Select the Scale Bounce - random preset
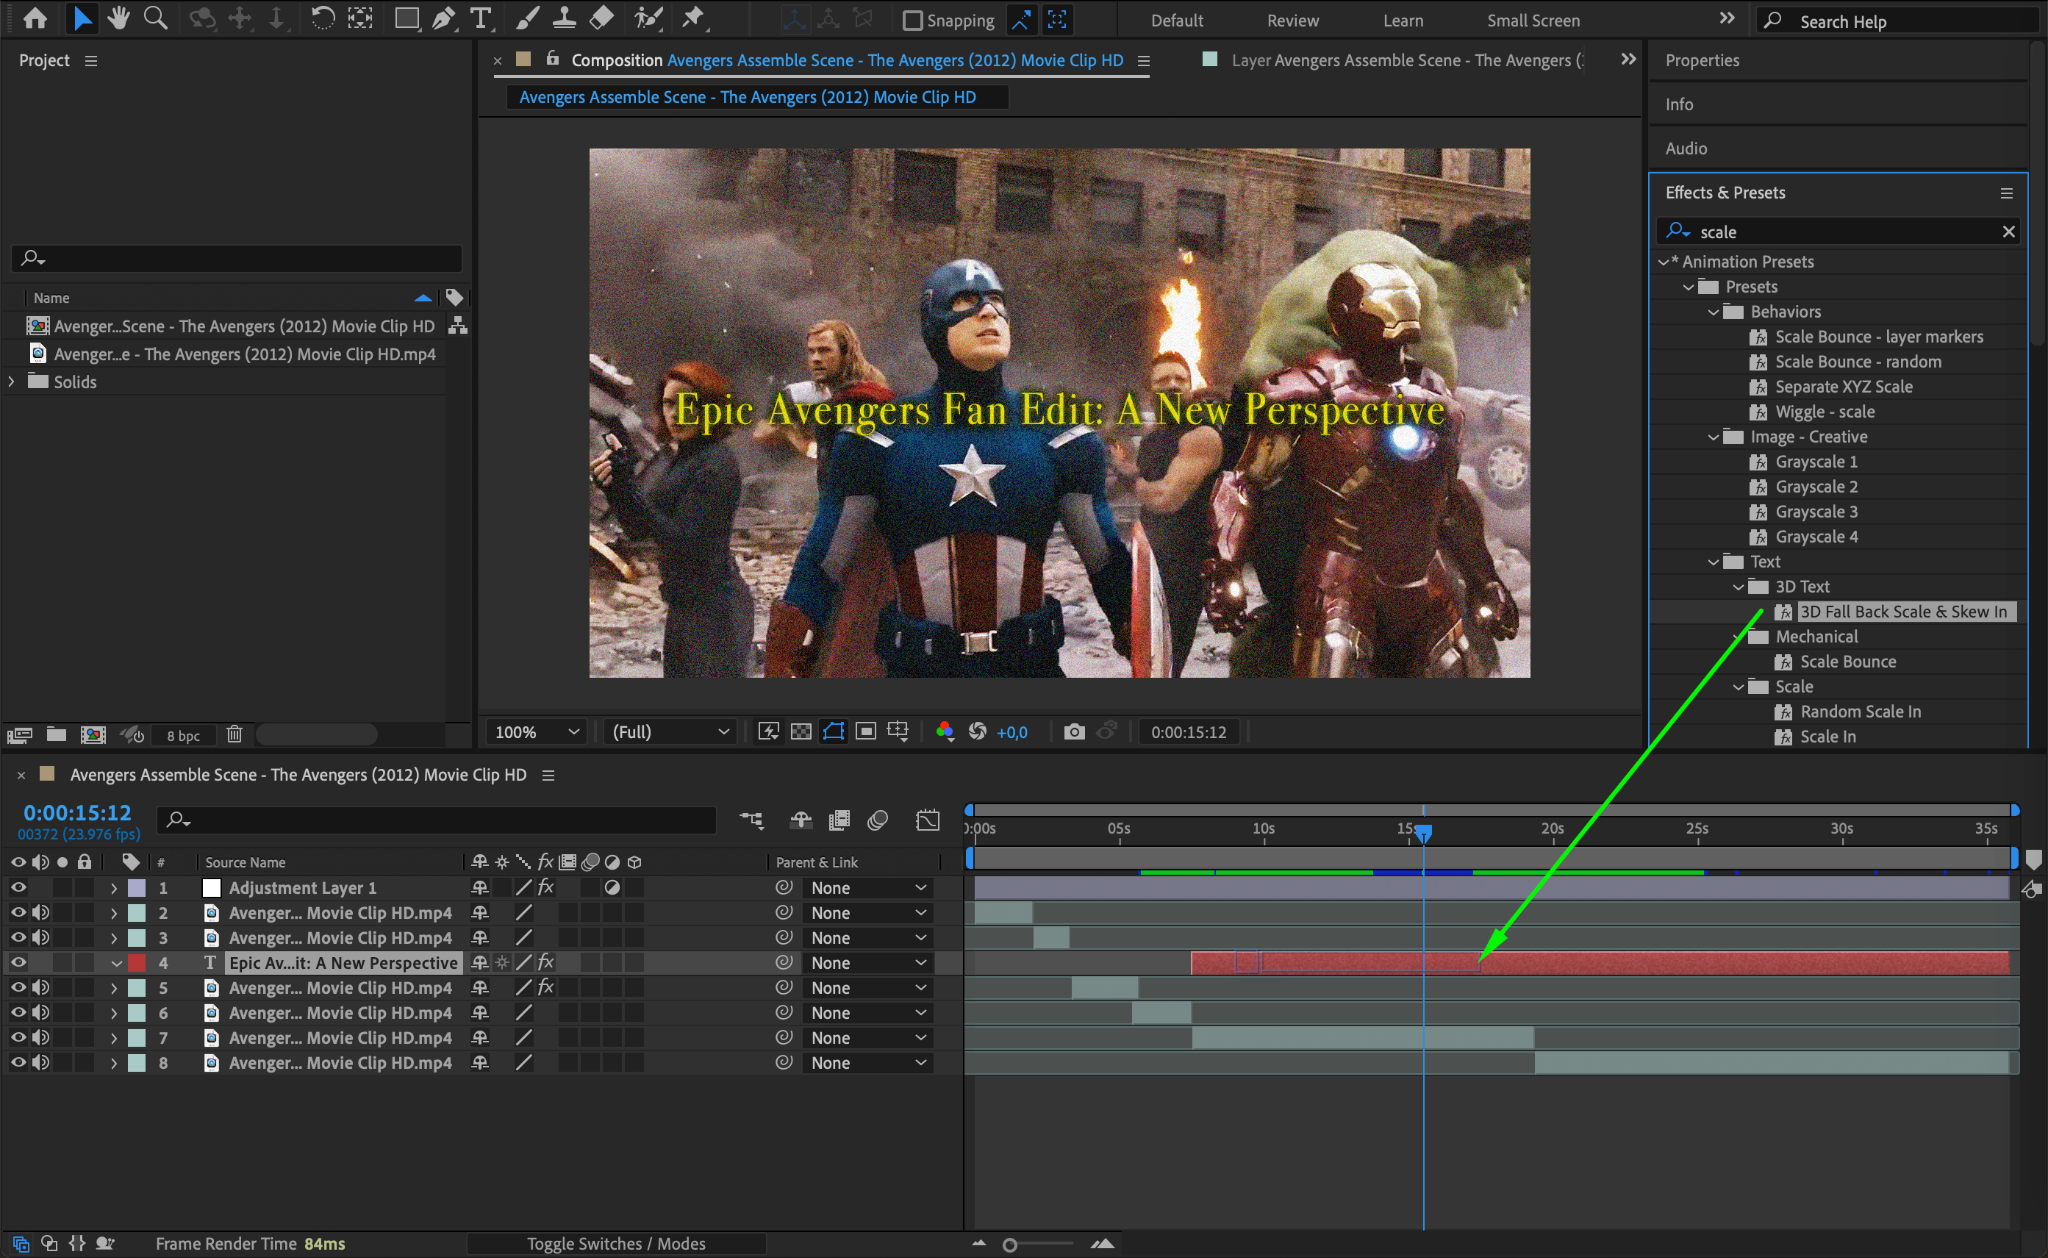The image size is (2048, 1258). pos(1857,362)
